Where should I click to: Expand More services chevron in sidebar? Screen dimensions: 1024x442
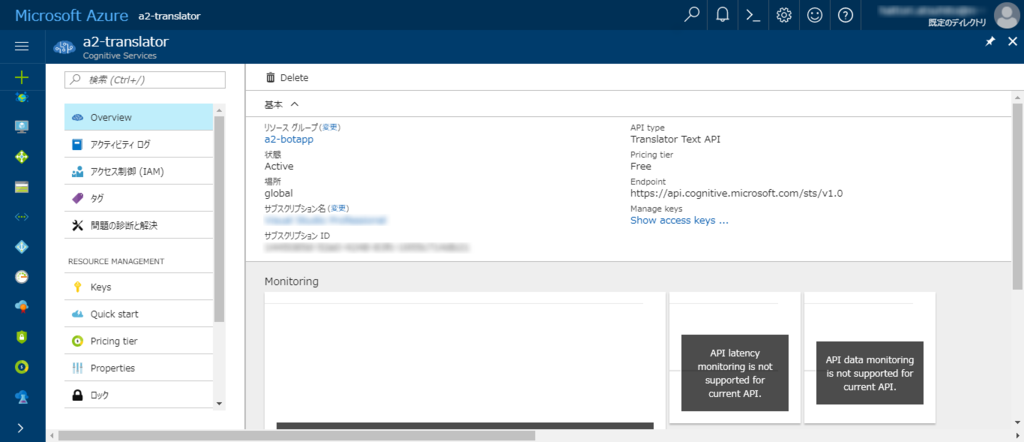click(22, 428)
